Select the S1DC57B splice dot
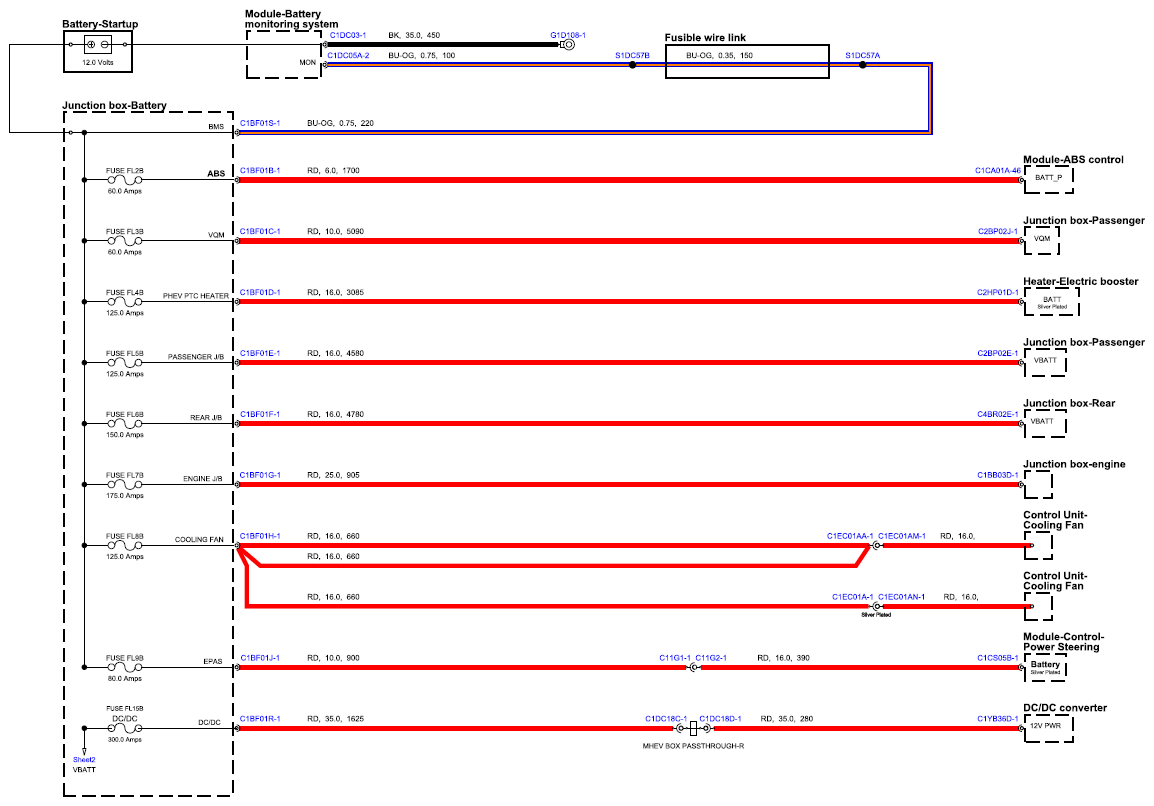 click(632, 65)
